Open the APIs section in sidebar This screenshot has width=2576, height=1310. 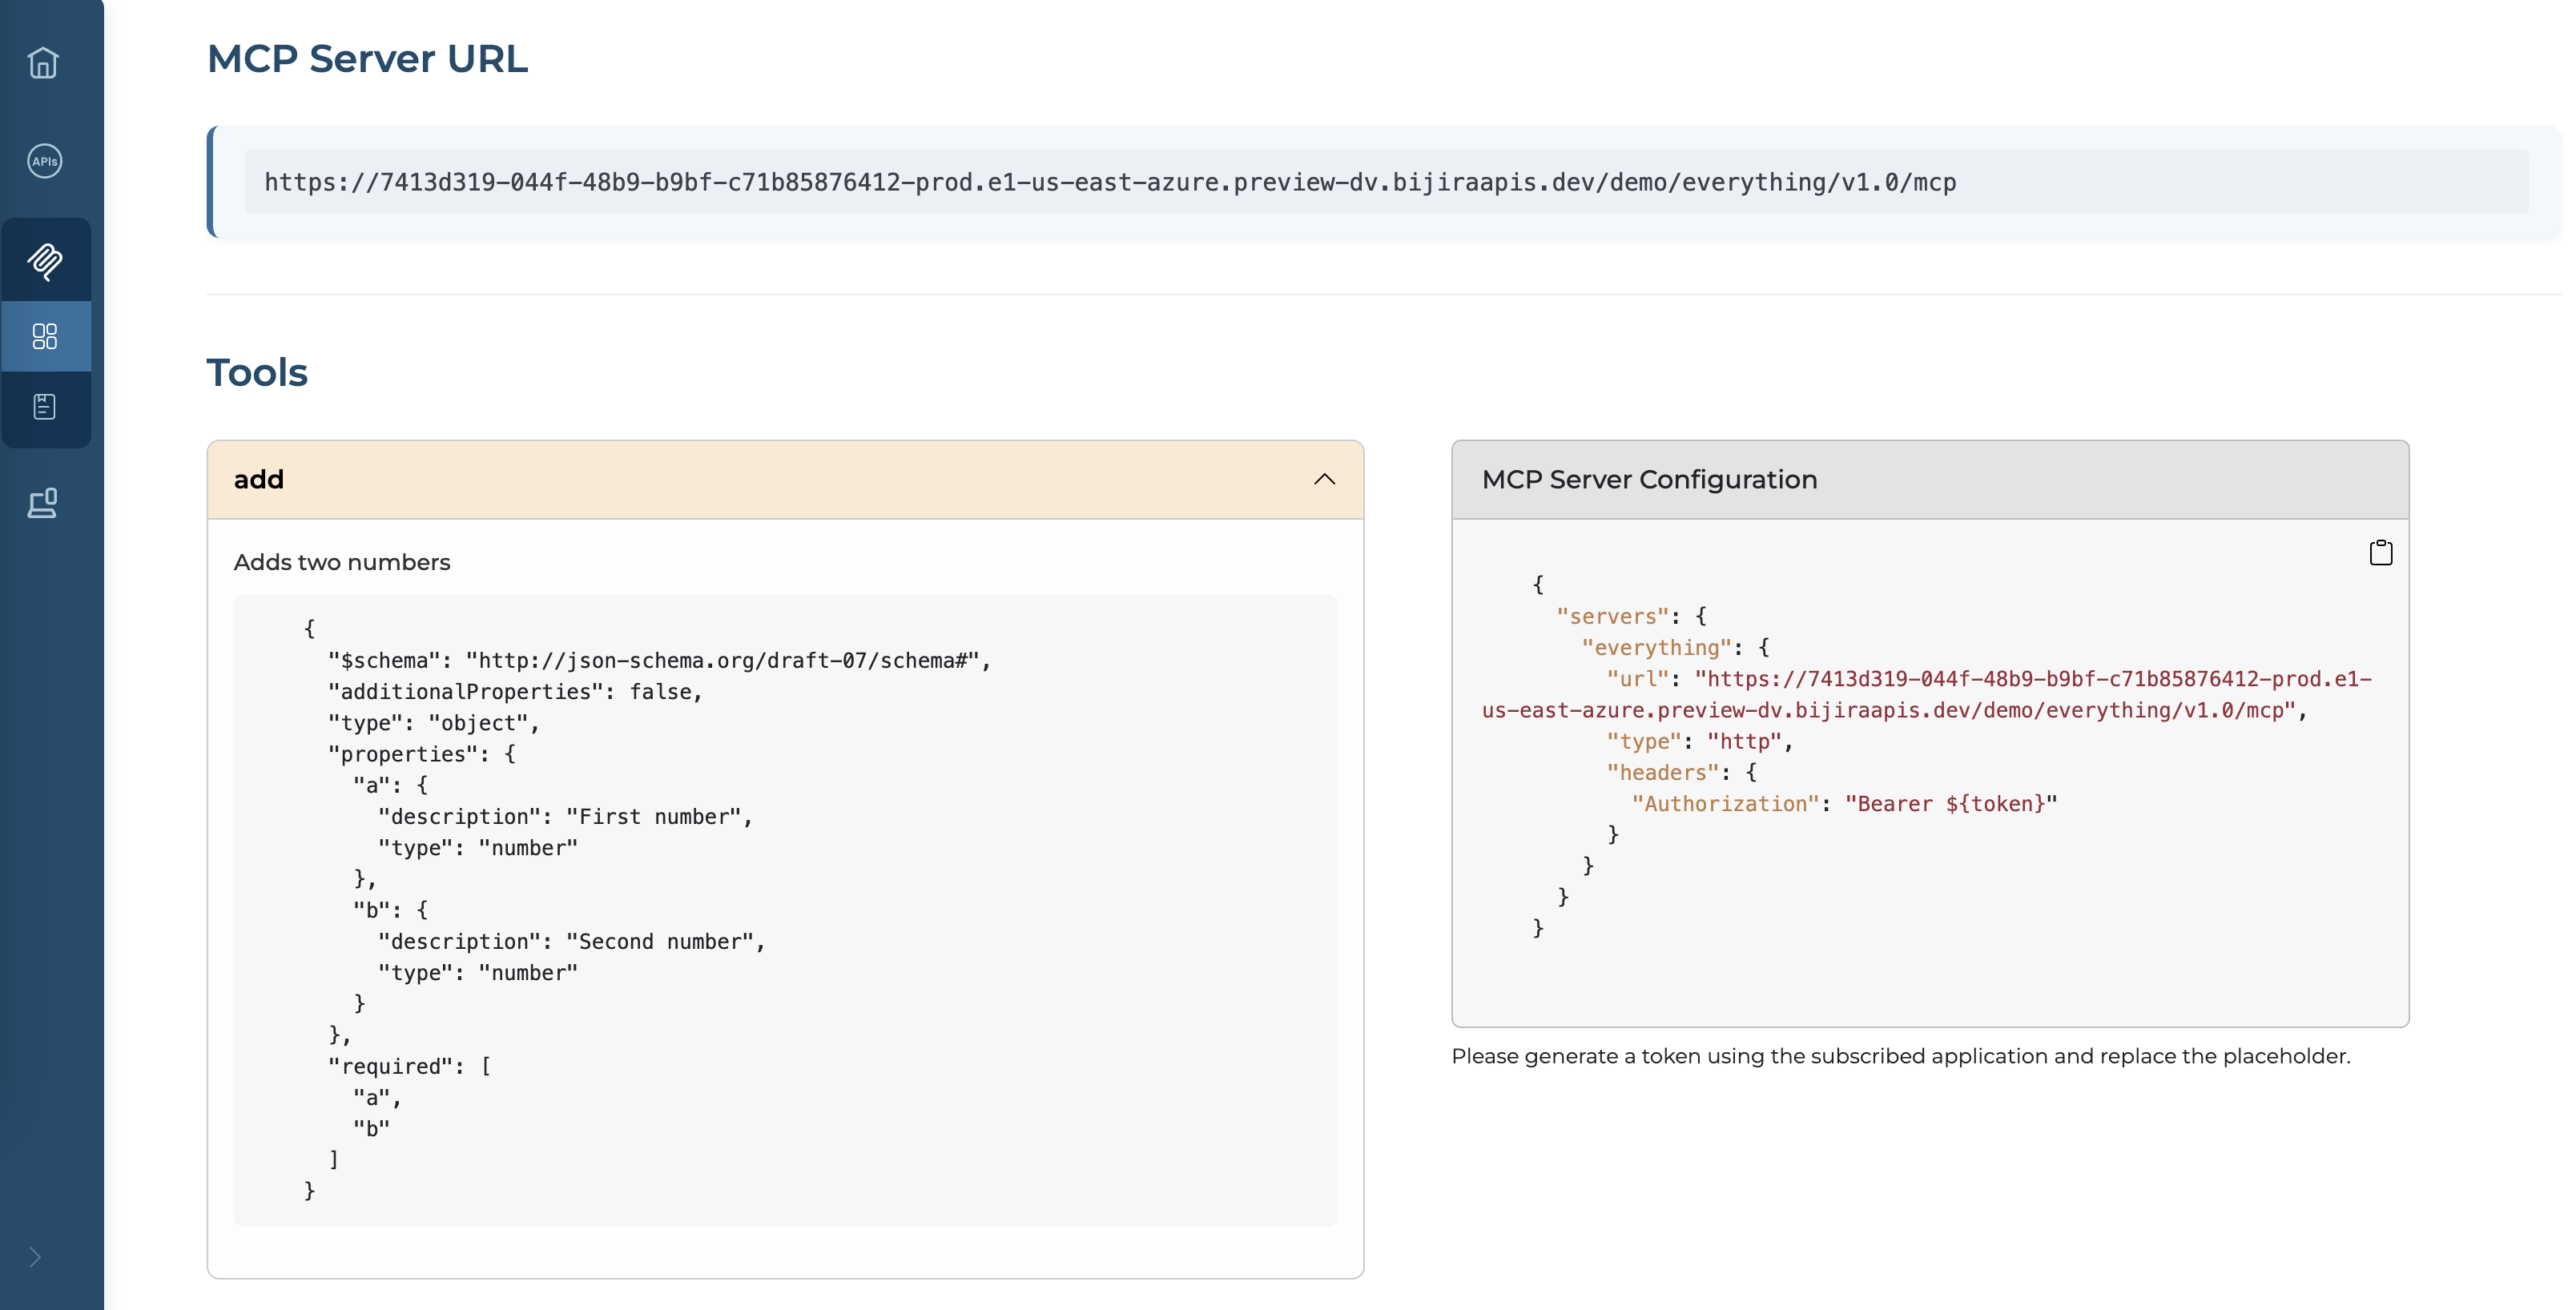(x=44, y=161)
